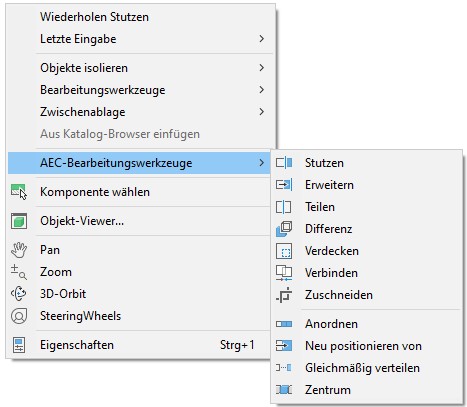
Task: Click the Objekt-Viewer green cube icon
Action: click(x=19, y=221)
